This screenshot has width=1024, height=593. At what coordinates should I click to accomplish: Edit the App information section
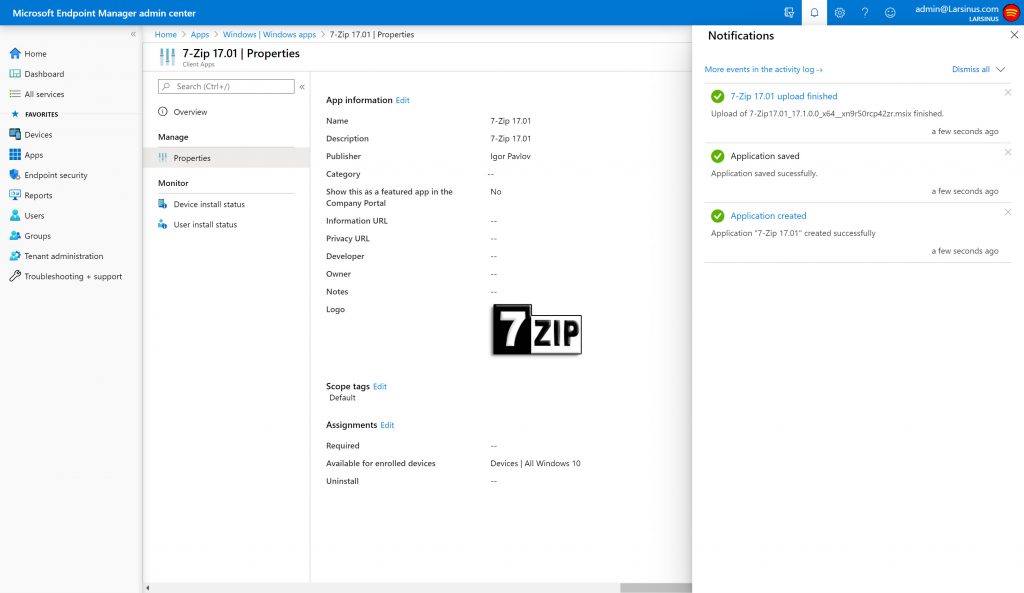[402, 100]
